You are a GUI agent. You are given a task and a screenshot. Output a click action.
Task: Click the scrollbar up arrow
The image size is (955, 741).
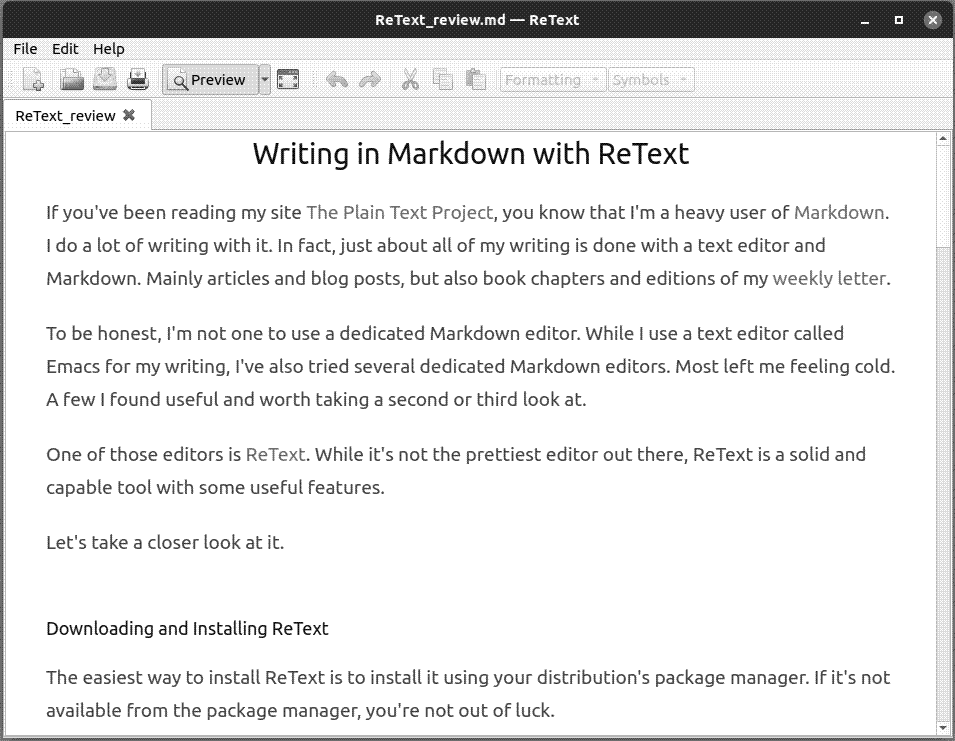[943, 138]
